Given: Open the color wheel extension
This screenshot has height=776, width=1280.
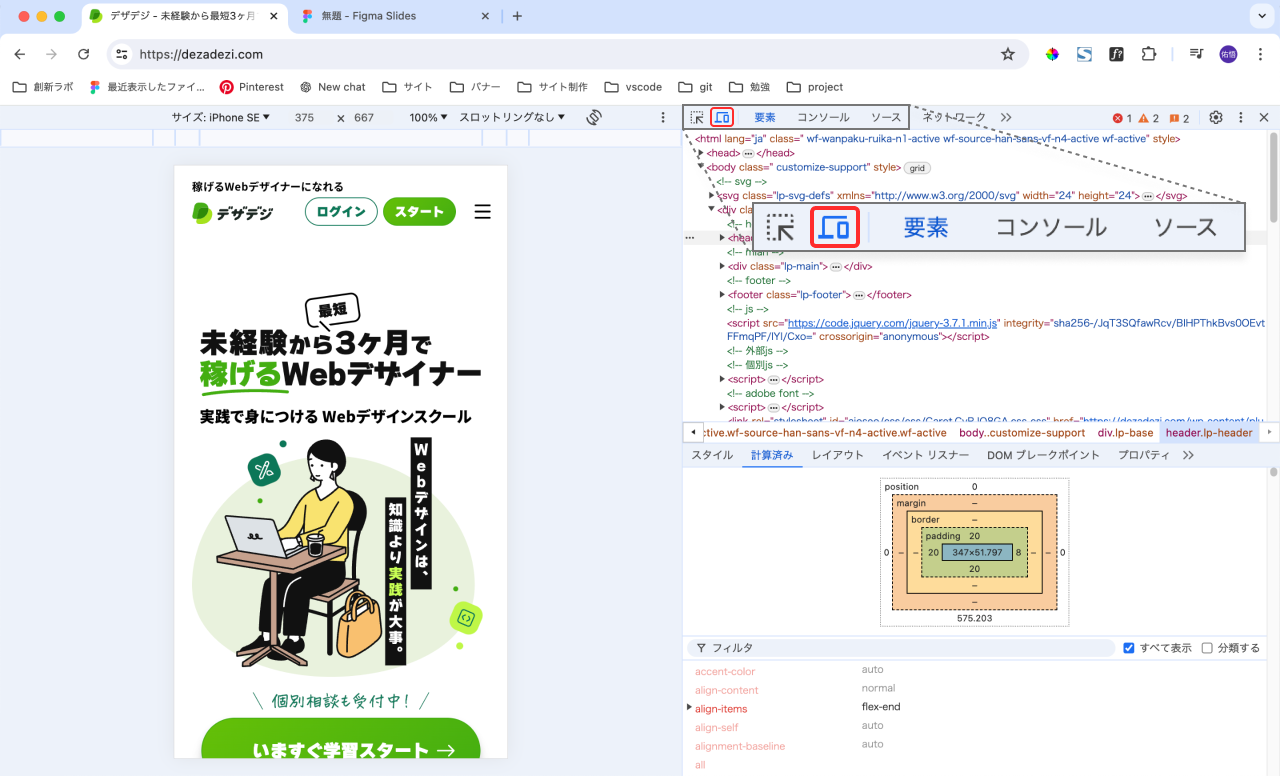Looking at the screenshot, I should point(1052,54).
